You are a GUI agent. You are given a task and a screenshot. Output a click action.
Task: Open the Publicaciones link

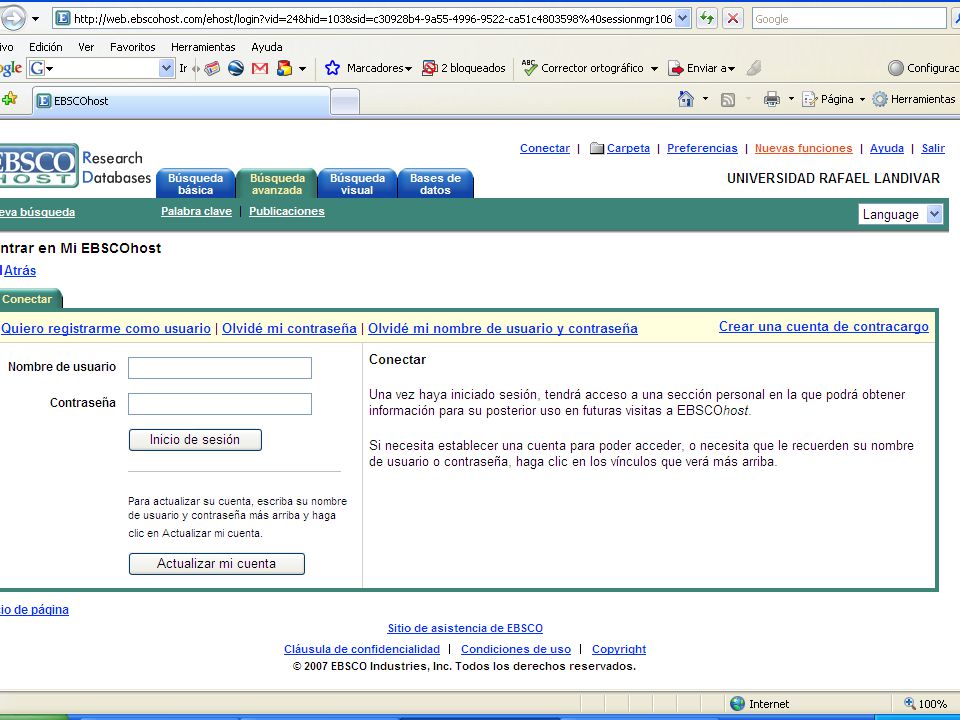coord(287,211)
